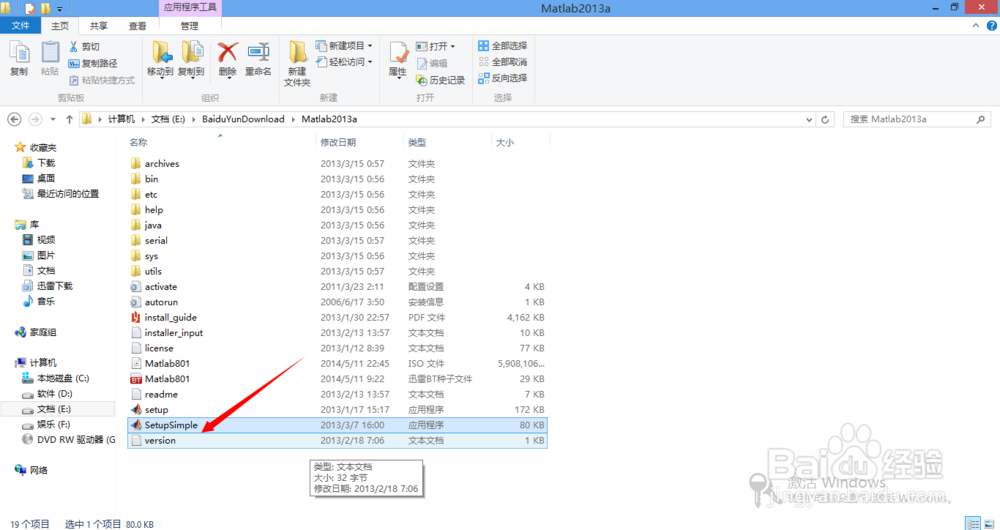The height and width of the screenshot is (530, 1000).
Task: Click the 搜索 Matlab2013a search box
Action: 918,119
